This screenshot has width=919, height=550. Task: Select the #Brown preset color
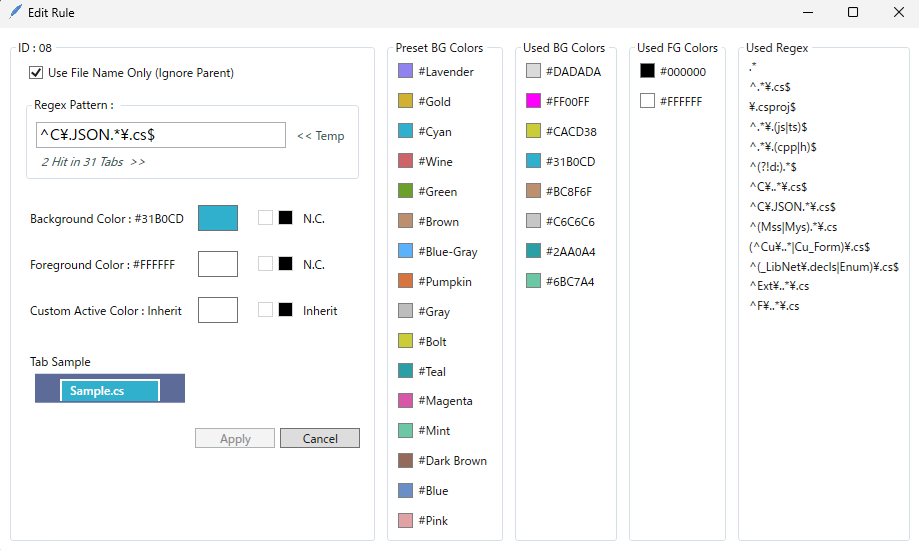tap(428, 222)
